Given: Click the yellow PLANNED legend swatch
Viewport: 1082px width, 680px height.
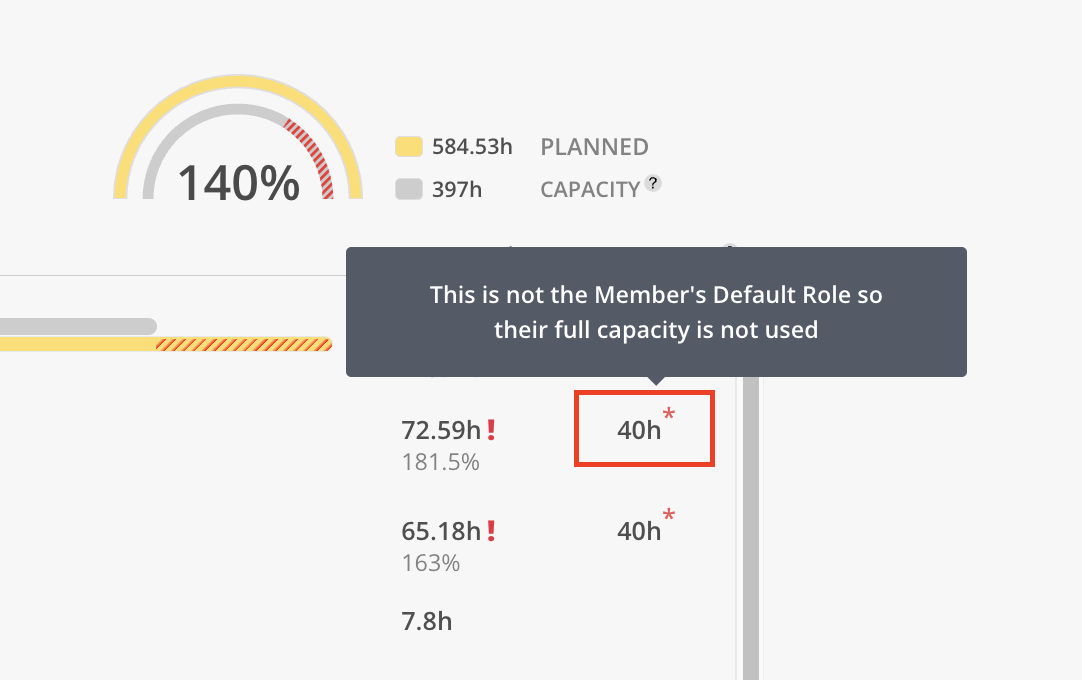Looking at the screenshot, I should pyautogui.click(x=409, y=147).
